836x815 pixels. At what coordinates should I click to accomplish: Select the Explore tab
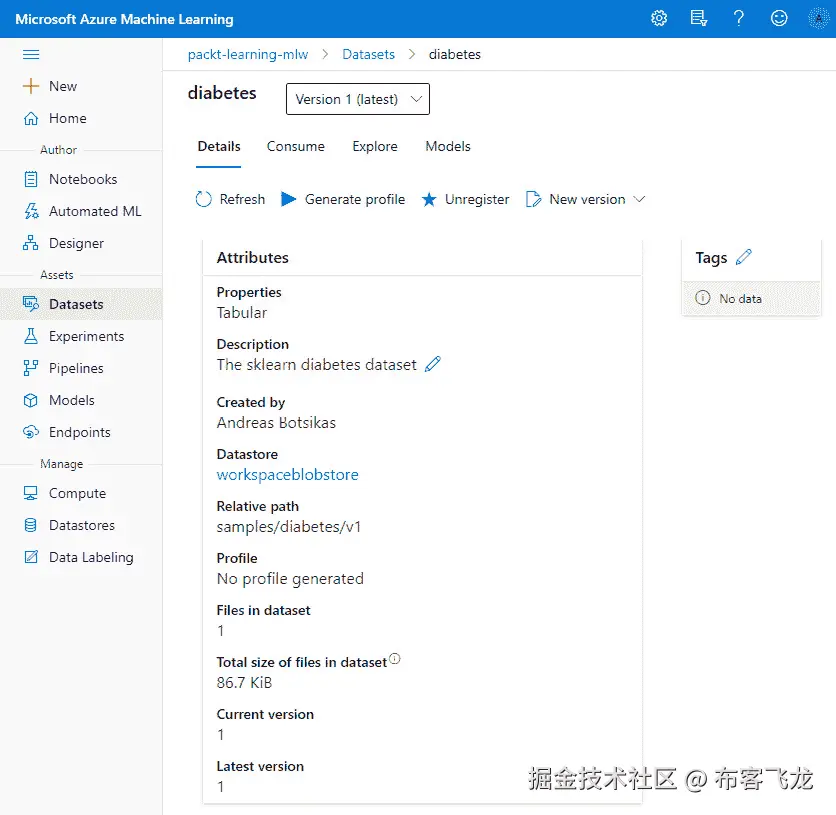[375, 146]
